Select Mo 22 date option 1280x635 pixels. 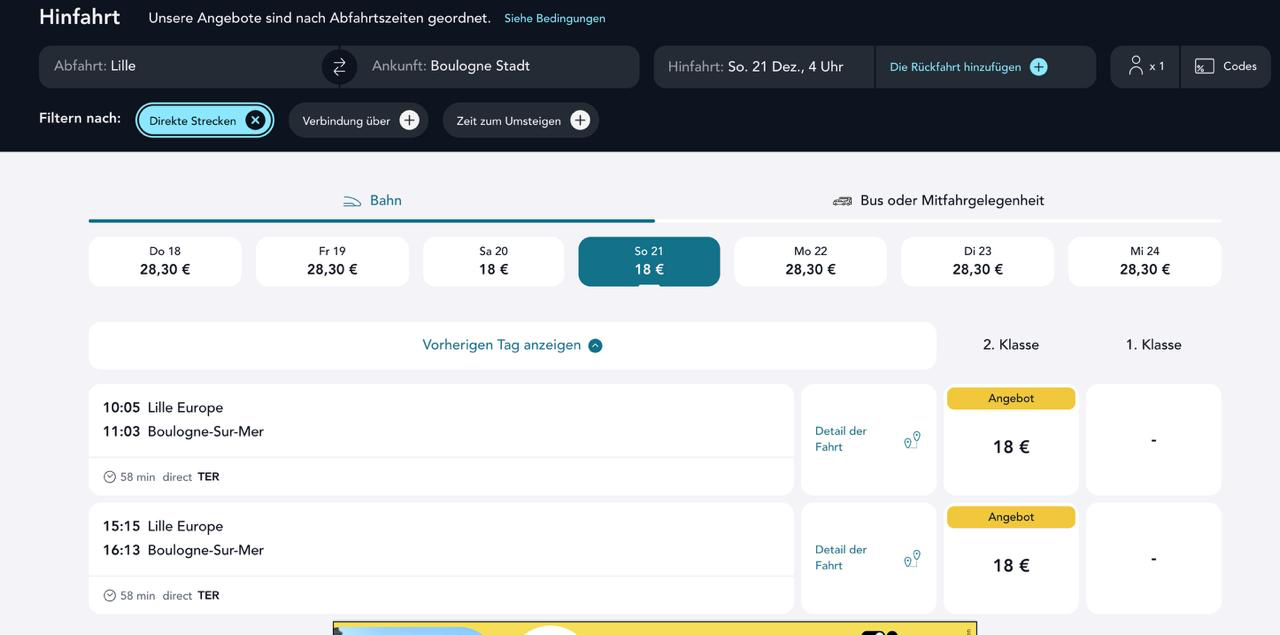(810, 261)
